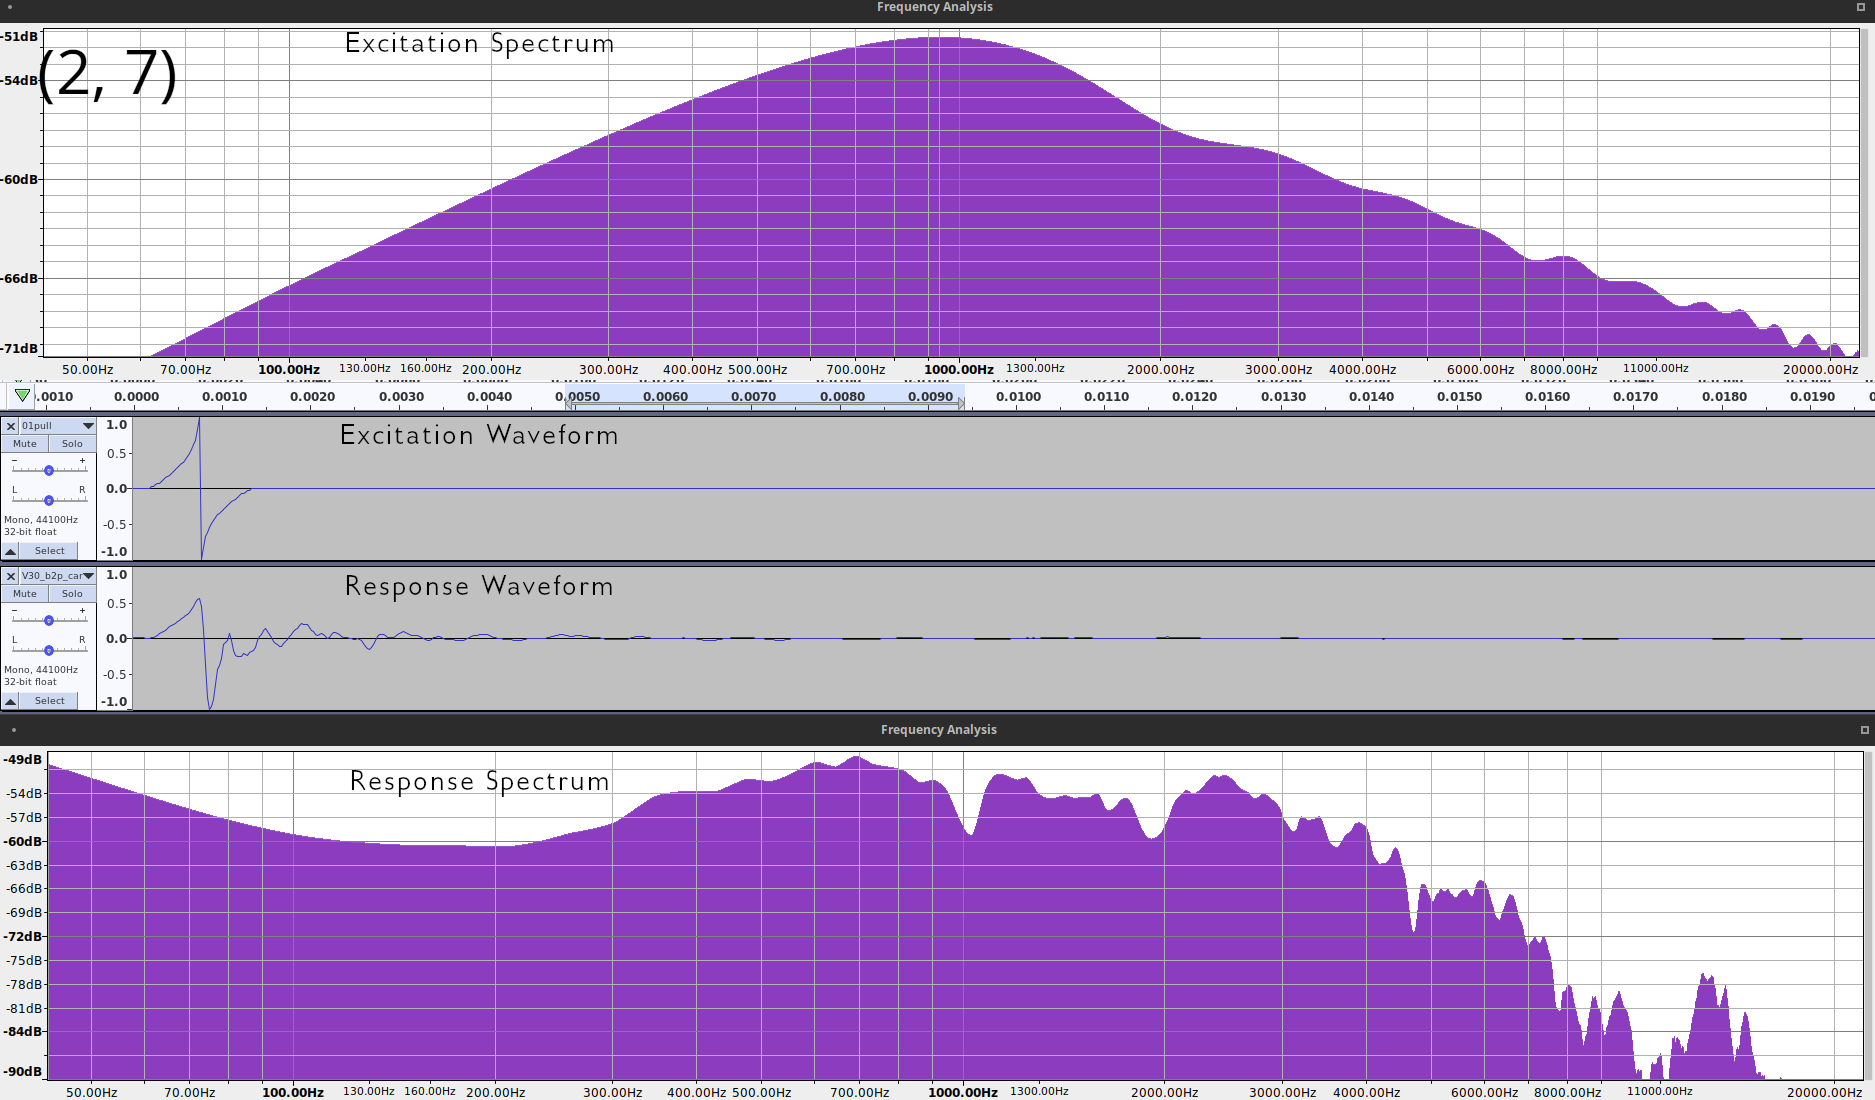1875x1100 pixels.
Task: Click the 01pull track gain slider
Action: click(x=48, y=469)
